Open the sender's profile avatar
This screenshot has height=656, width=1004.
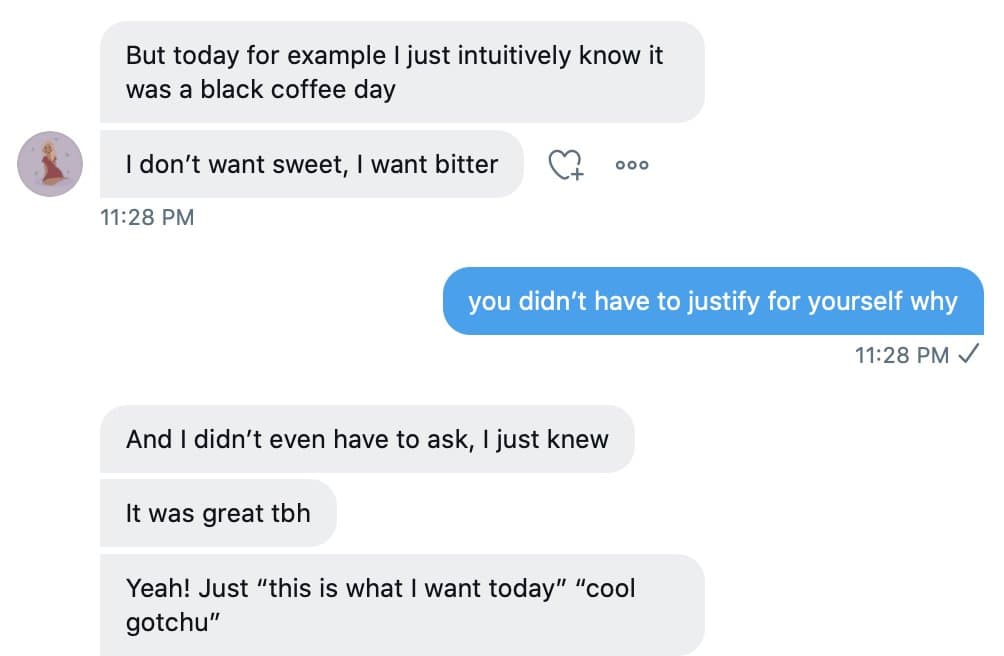[x=49, y=164]
